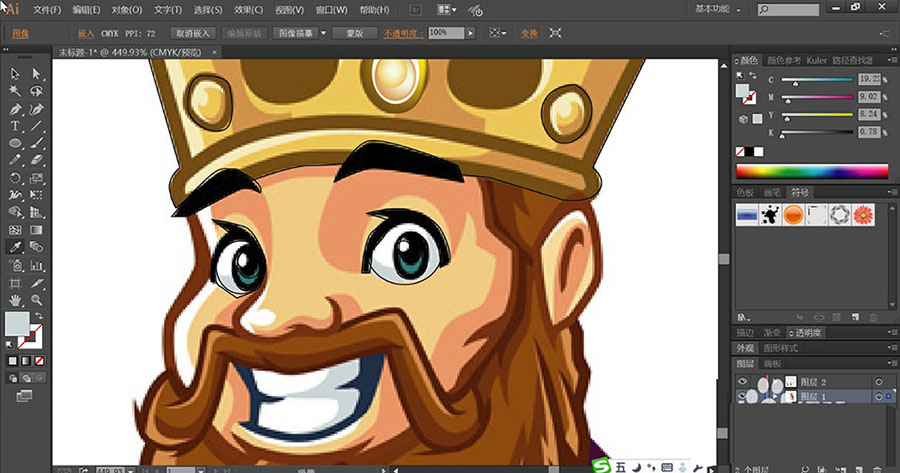
Task: Open arrange documents dropdown in menu bar
Action: 447,10
